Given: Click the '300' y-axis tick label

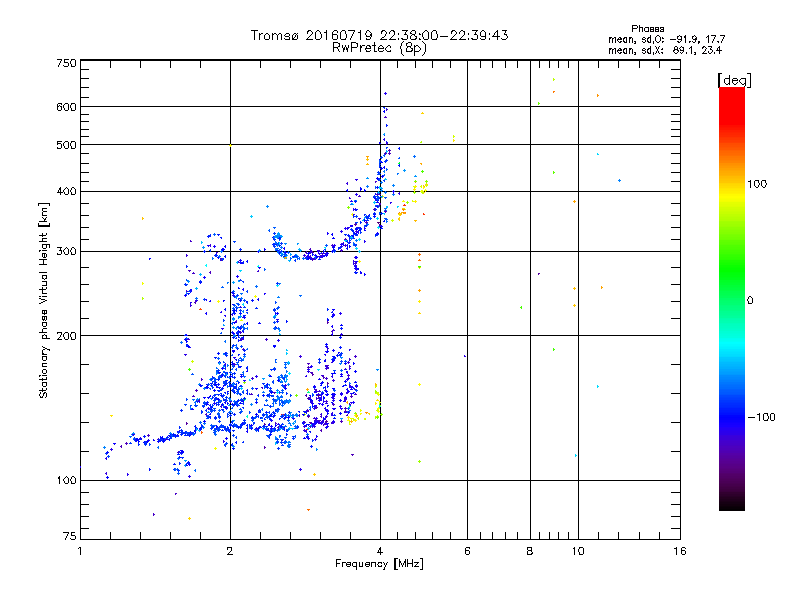Looking at the screenshot, I should pyautogui.click(x=66, y=252).
